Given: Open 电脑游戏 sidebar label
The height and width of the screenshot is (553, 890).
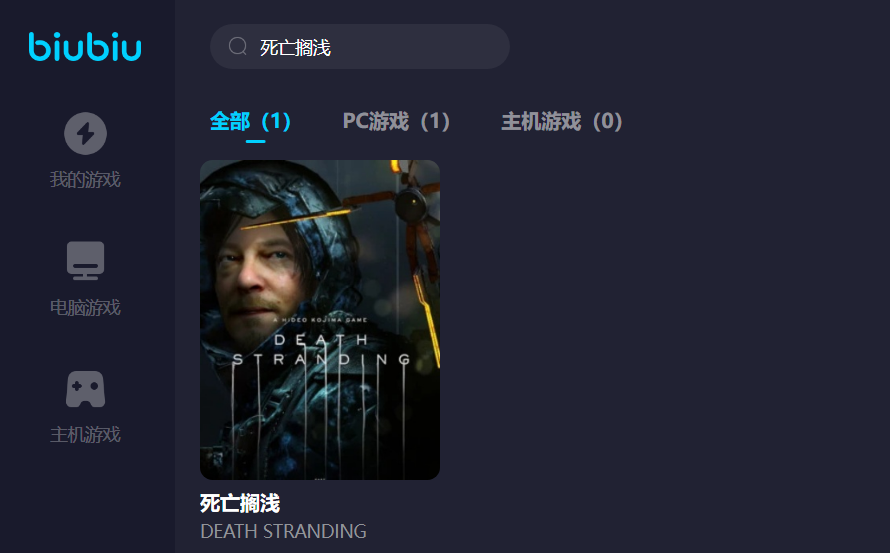Looking at the screenshot, I should pos(85,307).
